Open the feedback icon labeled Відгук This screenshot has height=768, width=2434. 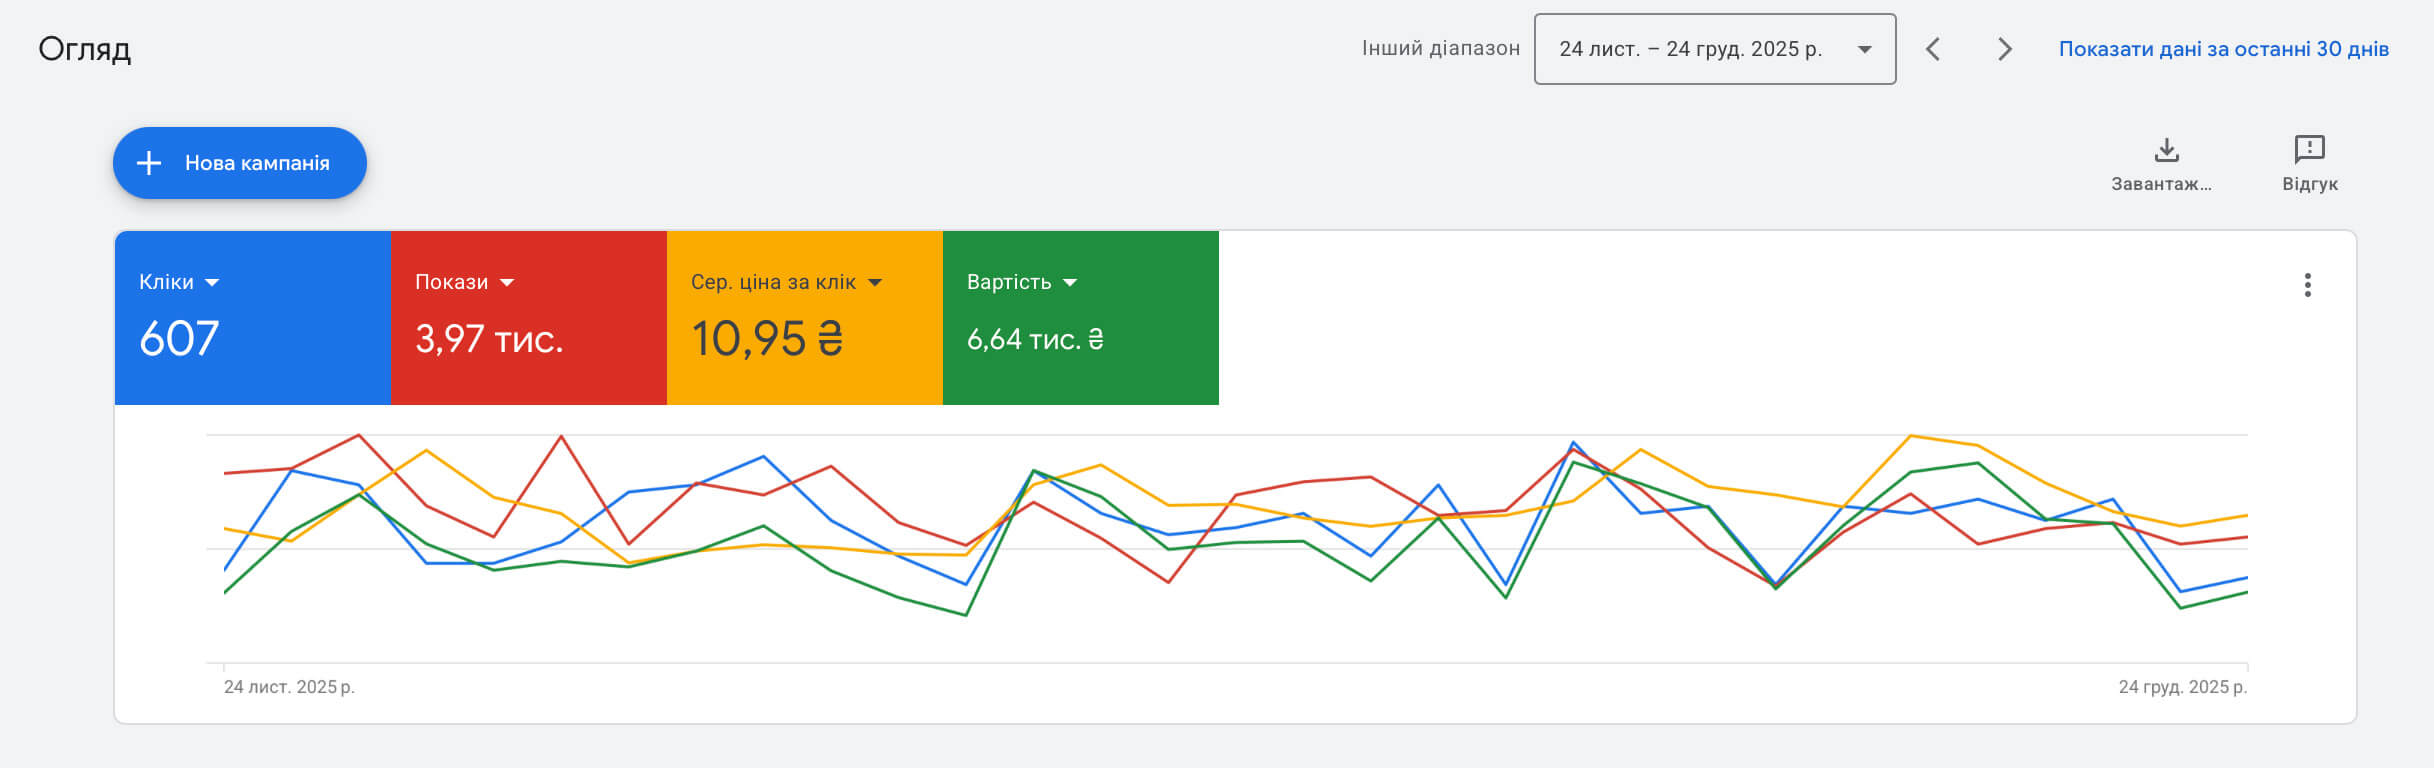pyautogui.click(x=2309, y=151)
